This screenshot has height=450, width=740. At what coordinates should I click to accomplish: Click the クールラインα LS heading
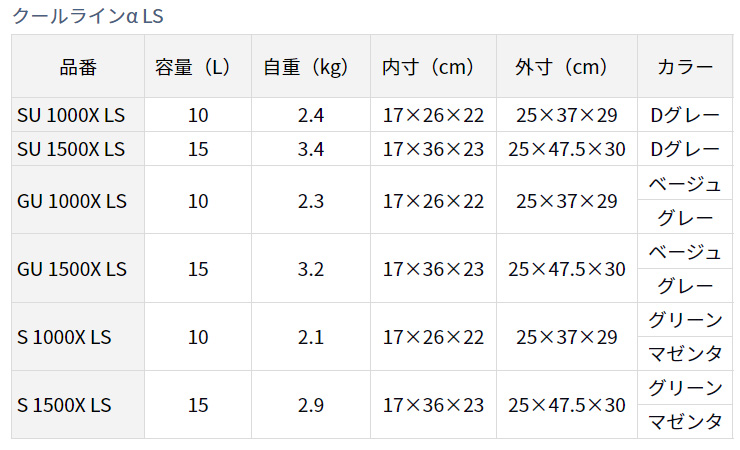pyautogui.click(x=88, y=16)
